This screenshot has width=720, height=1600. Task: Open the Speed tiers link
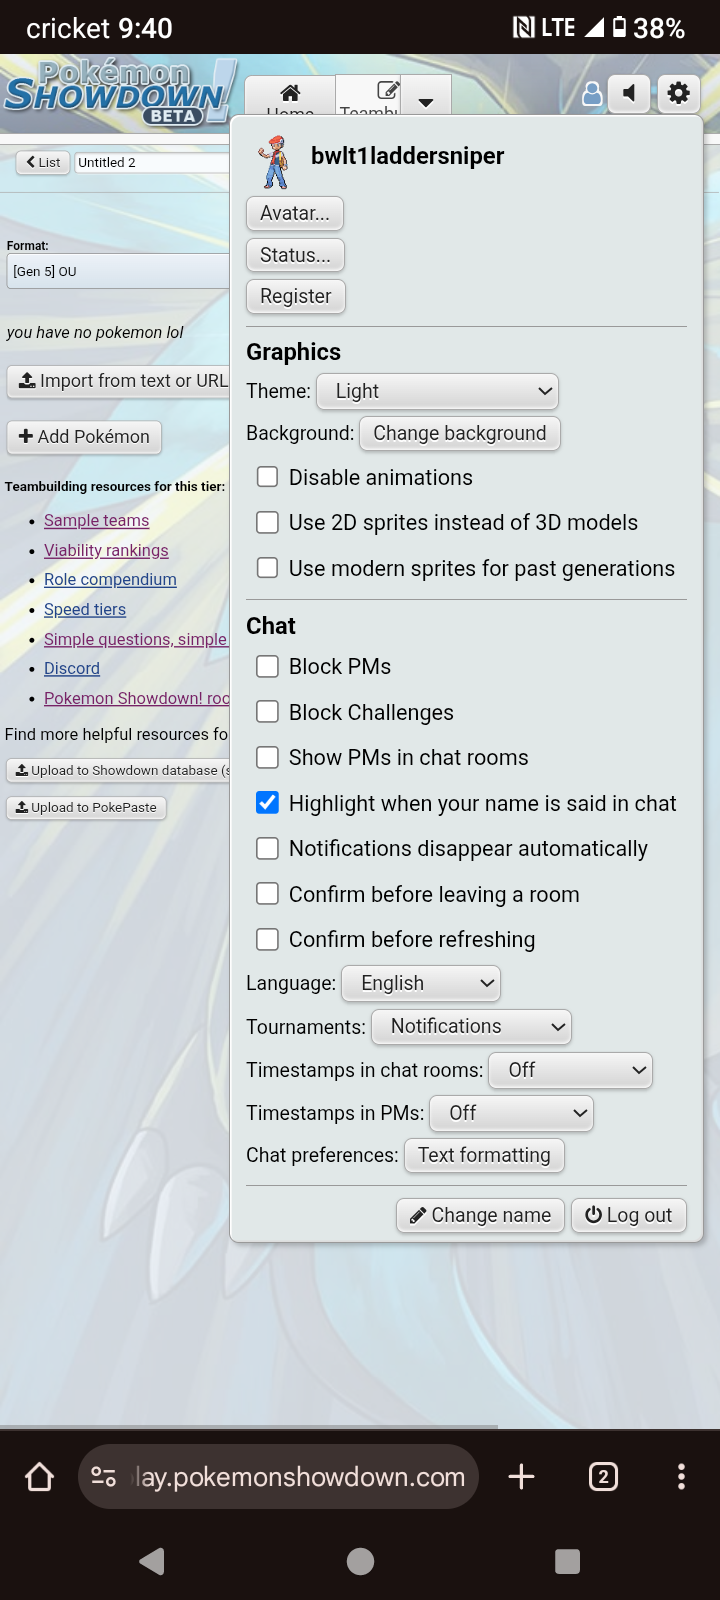point(85,609)
